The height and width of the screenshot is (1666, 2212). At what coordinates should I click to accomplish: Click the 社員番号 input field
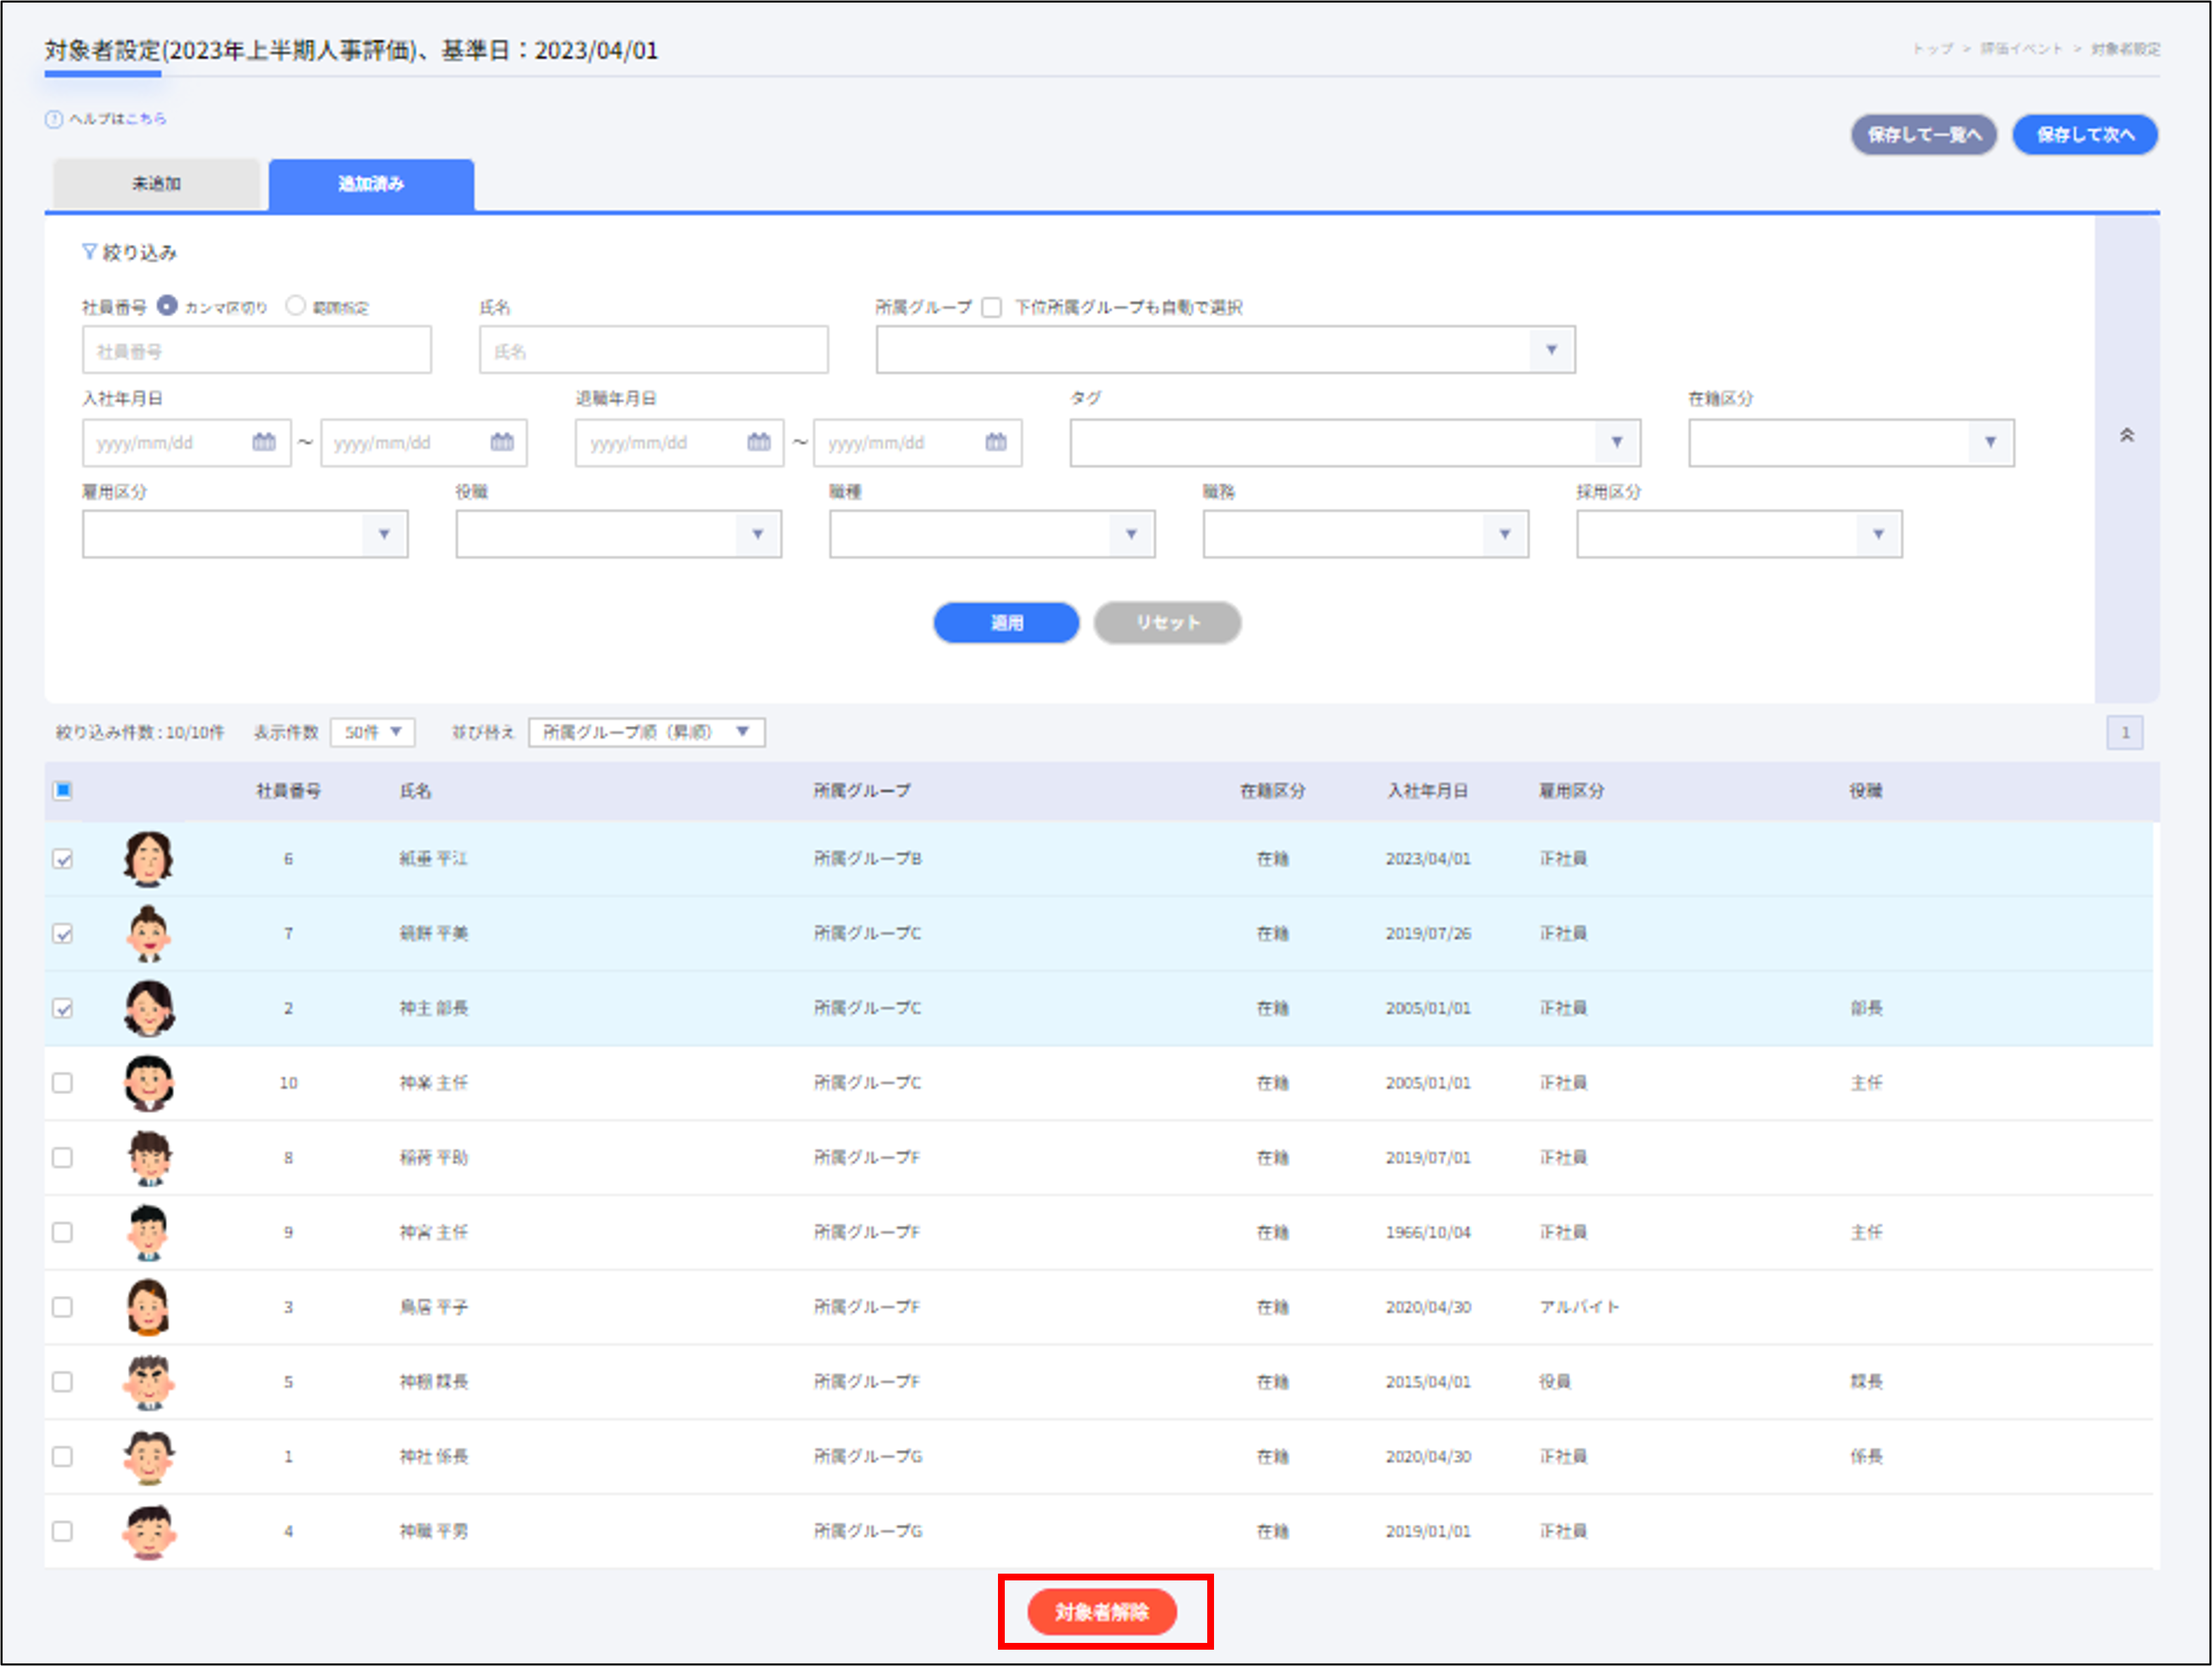coord(256,350)
